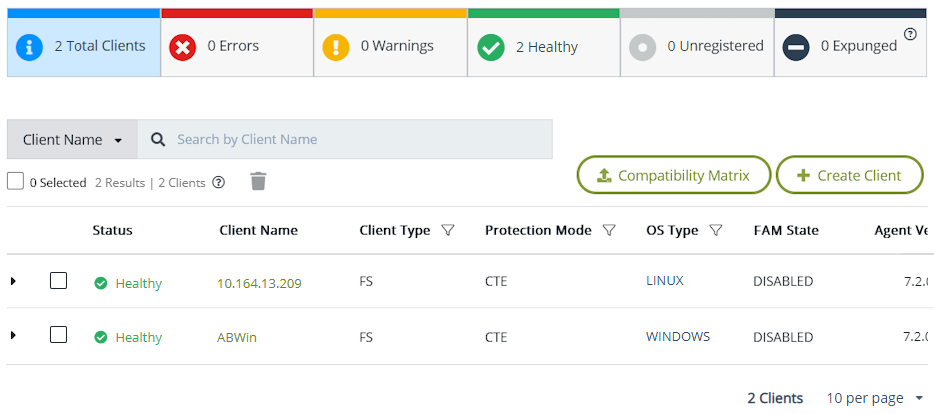Click help icon next to 2 Clients results
Screen dimensions: 934x414
point(219,183)
